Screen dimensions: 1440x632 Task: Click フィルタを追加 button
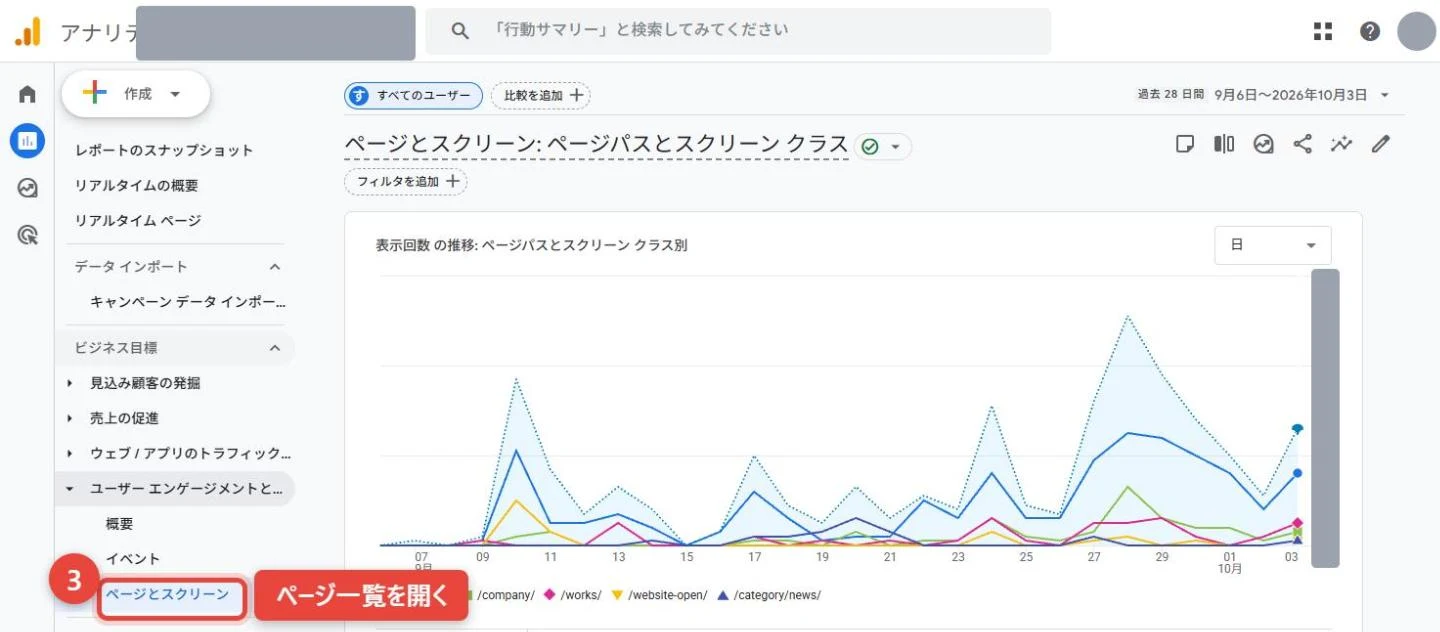[405, 181]
